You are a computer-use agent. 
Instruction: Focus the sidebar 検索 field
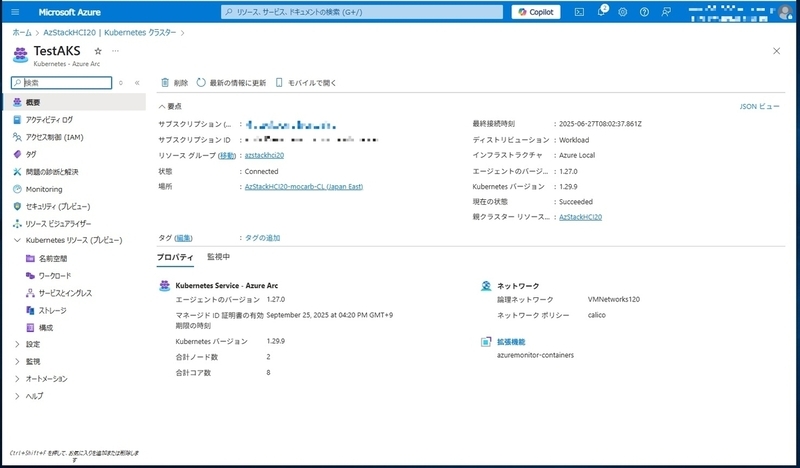[x=61, y=83]
